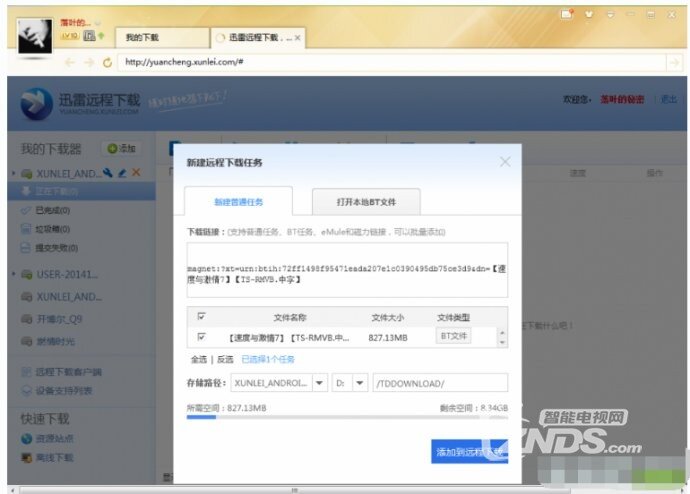Click the 添加到远程下载 button
This screenshot has height=494, width=690.
pos(470,451)
